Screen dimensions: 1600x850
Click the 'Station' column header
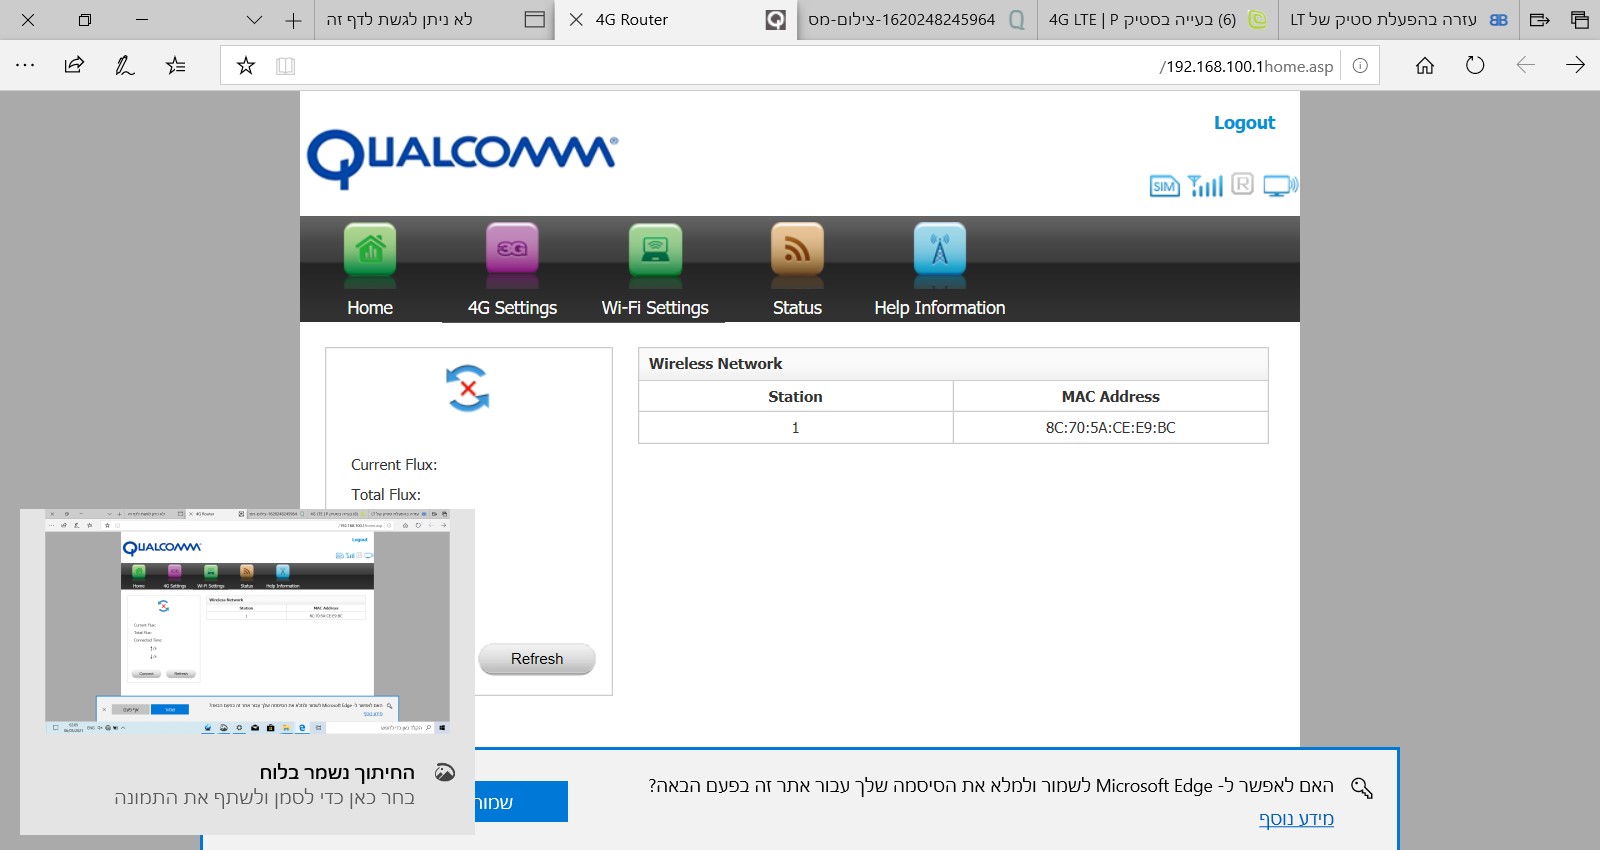796,397
